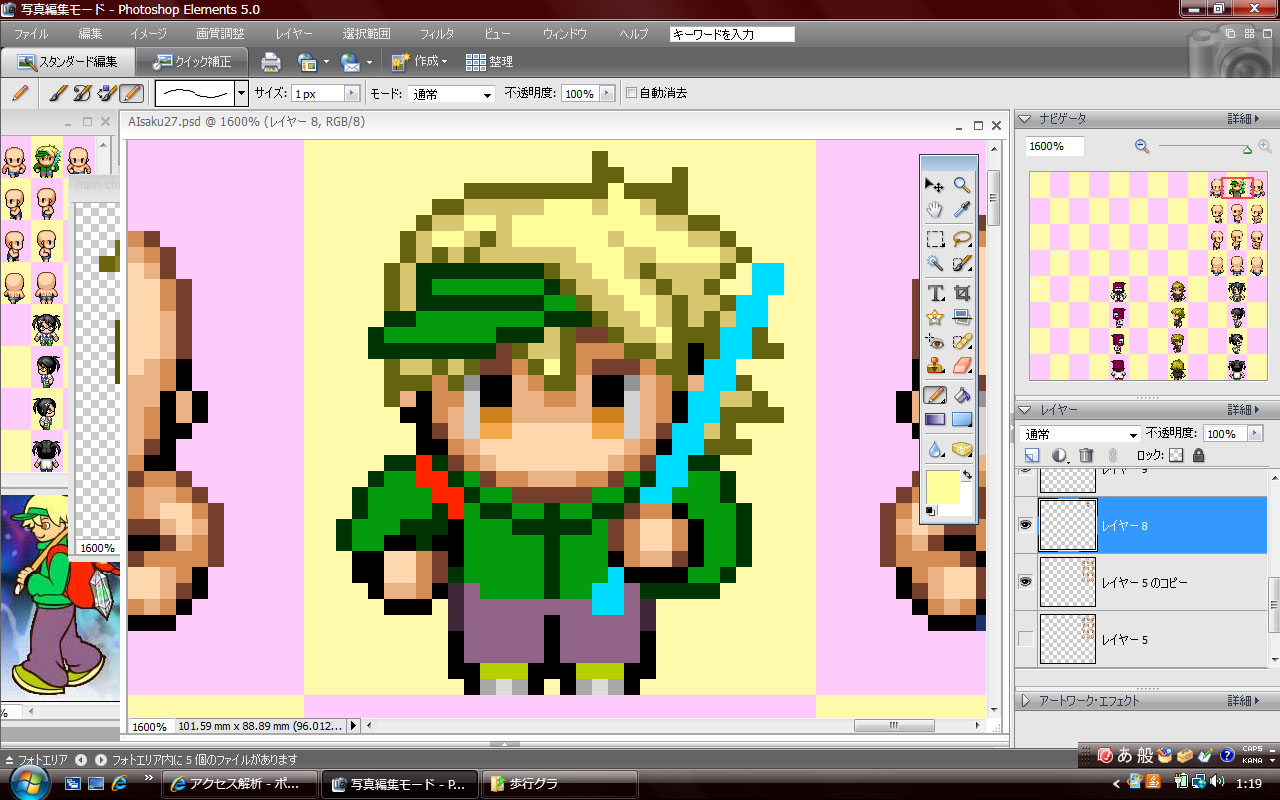Select the Straighten tool
The image size is (1280, 800).
tap(962, 318)
